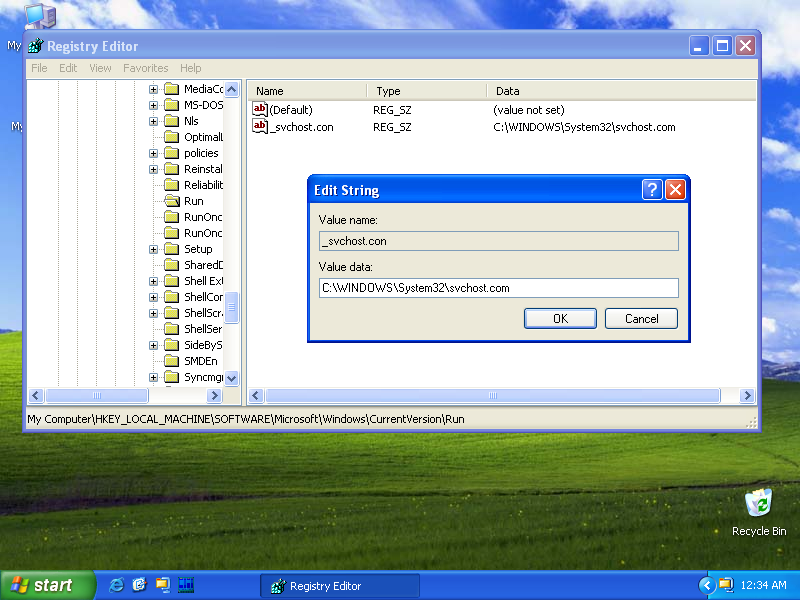Click the Shell Ex folder icon
800x600 pixels.
click(171, 281)
